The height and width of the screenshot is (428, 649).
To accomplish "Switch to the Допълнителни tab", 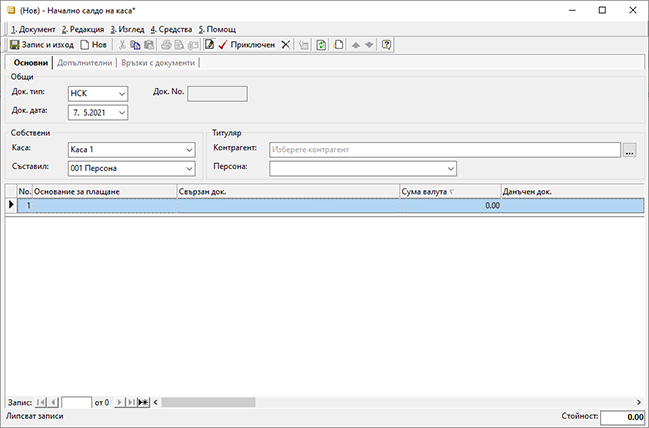I will 84,63.
